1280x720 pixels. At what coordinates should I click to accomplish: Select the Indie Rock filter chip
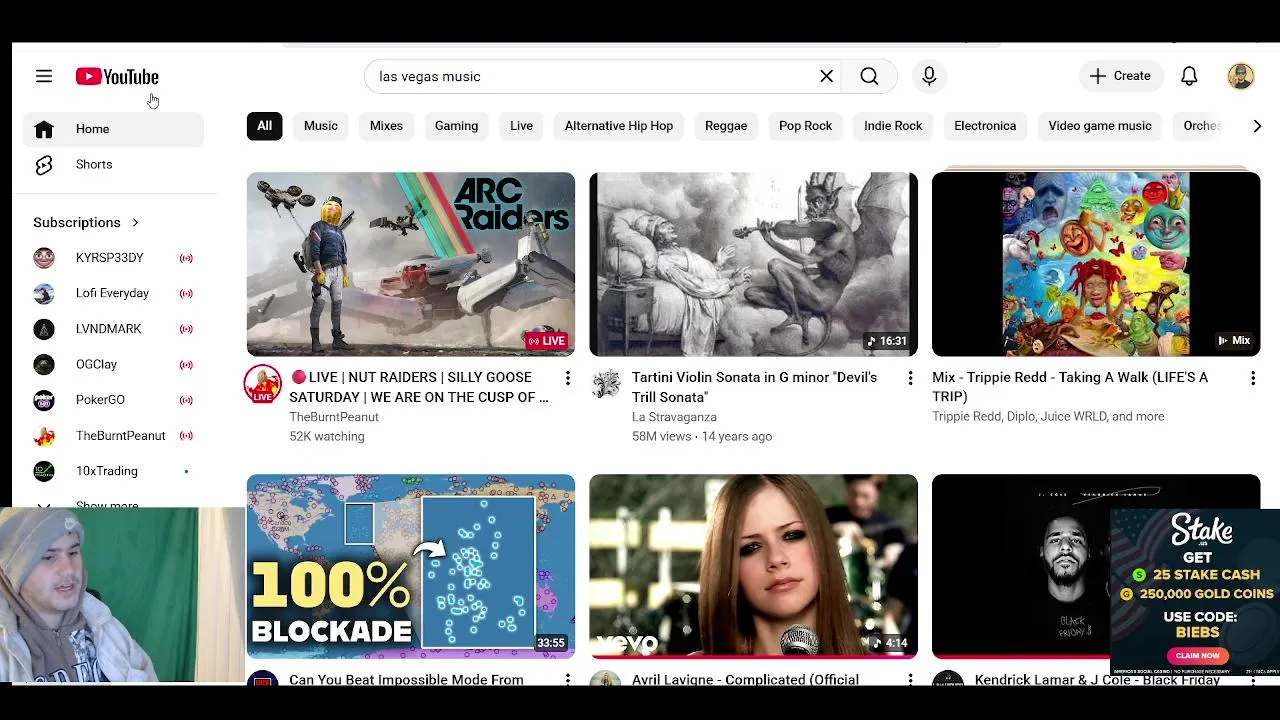893,126
